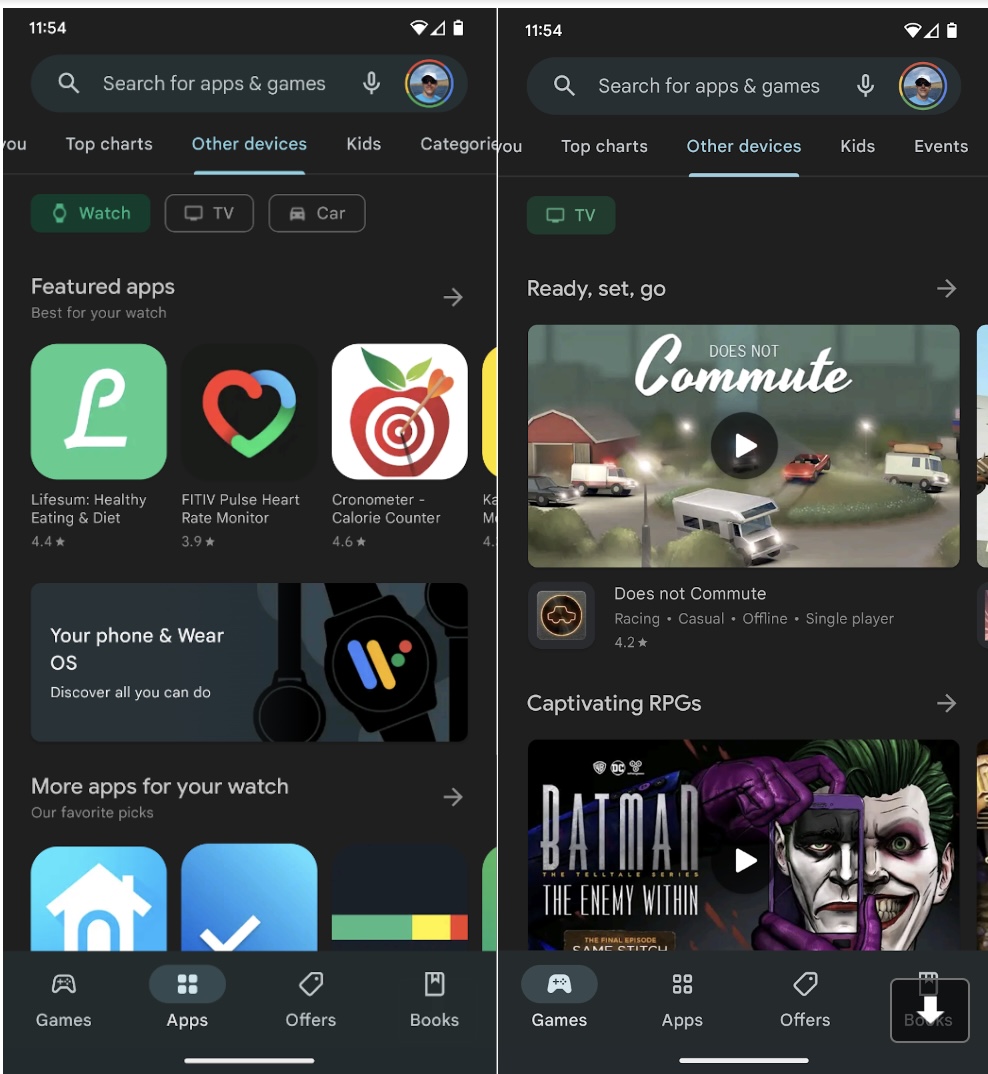
Task: Expand Featured apps with the arrow
Action: (453, 297)
